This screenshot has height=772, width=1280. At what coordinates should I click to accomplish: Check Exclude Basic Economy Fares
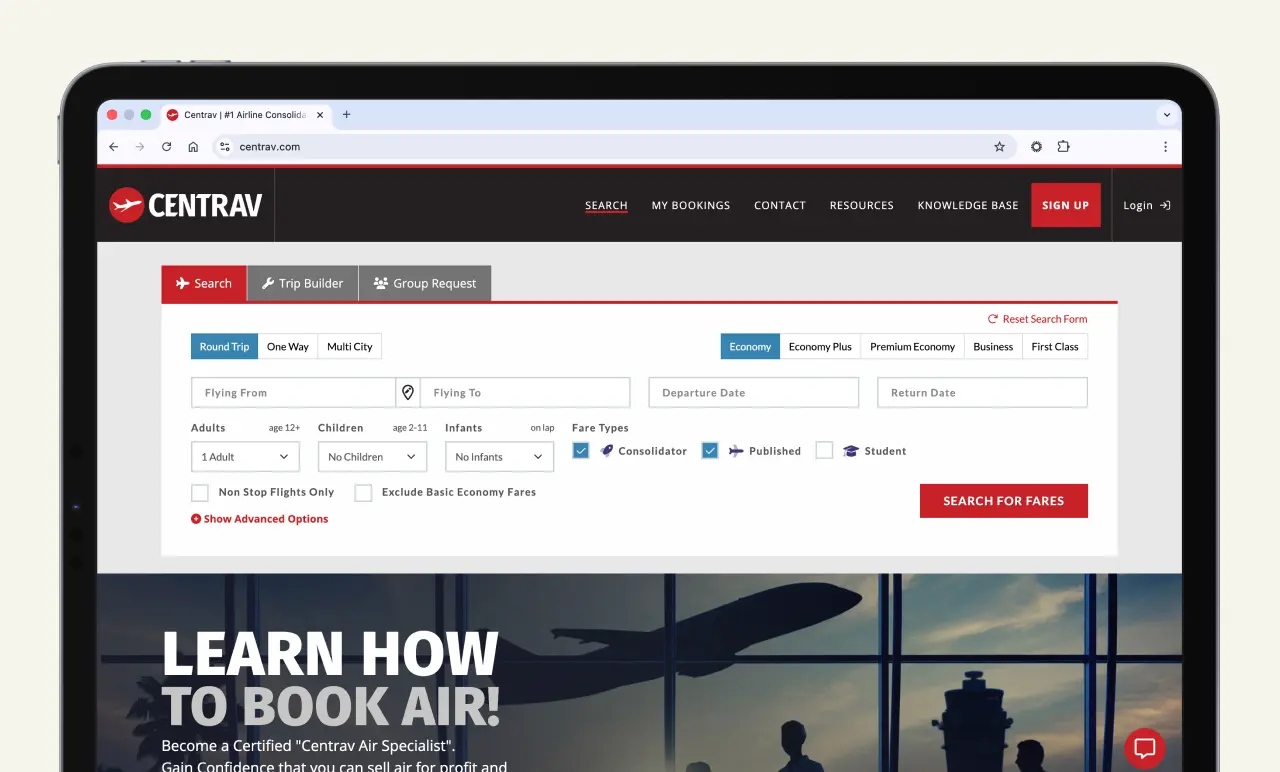[363, 492]
